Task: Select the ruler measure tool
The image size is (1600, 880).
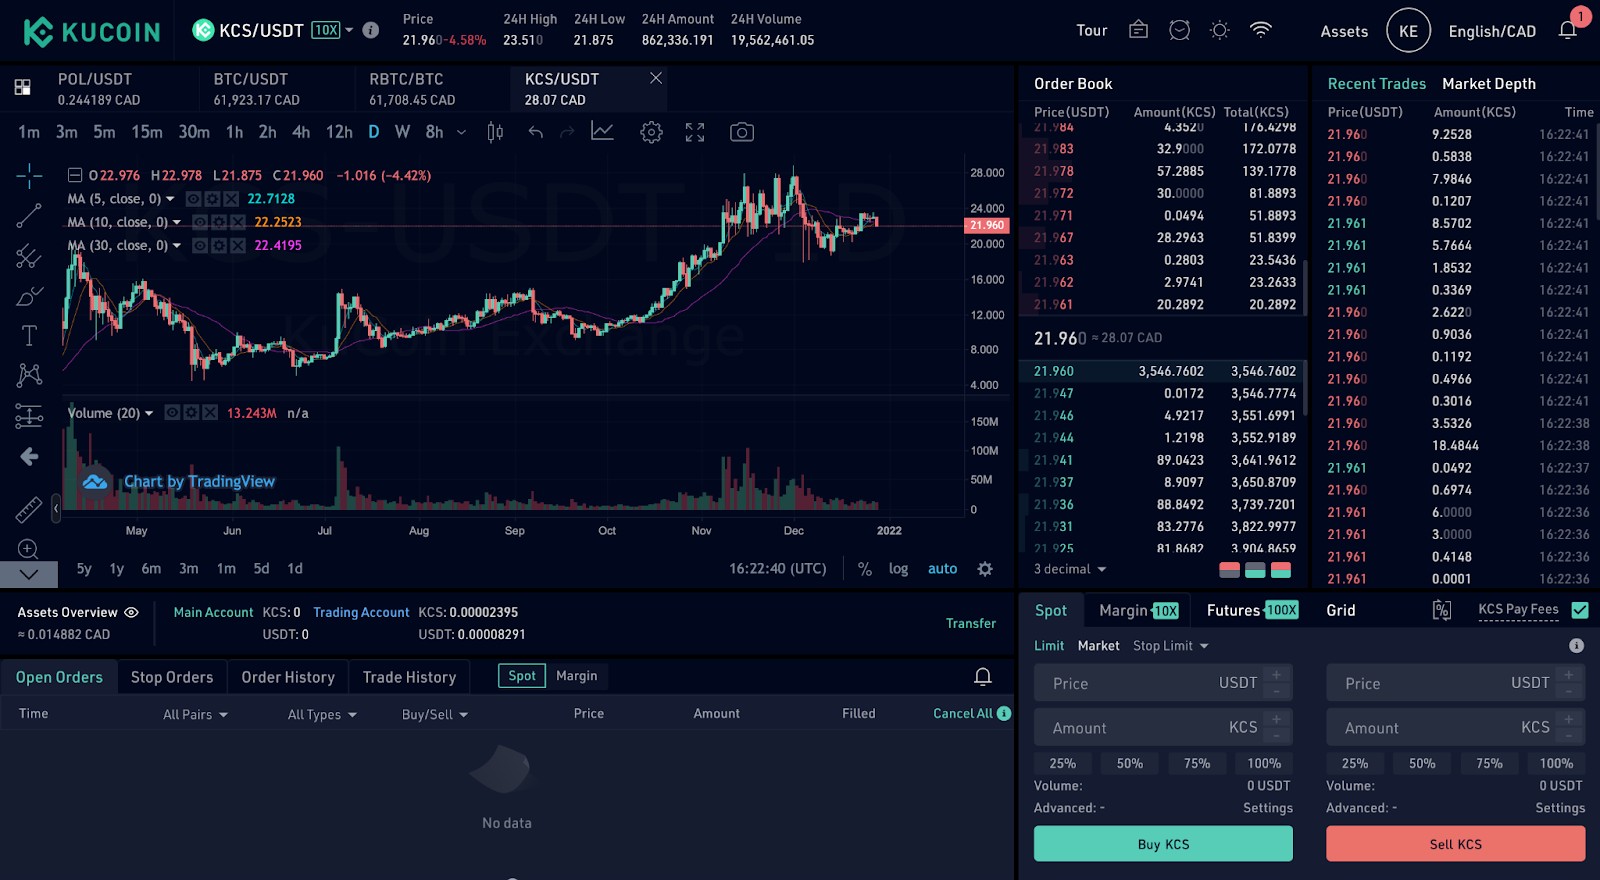Action: click(x=29, y=509)
